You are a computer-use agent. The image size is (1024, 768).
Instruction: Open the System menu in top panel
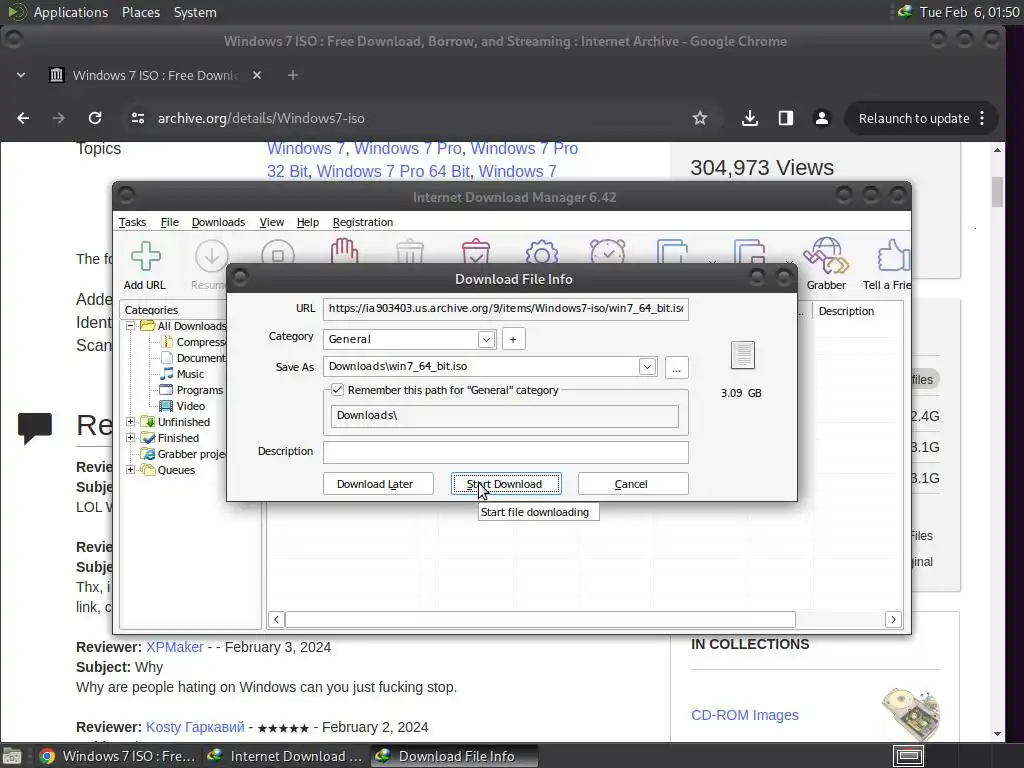(195, 12)
